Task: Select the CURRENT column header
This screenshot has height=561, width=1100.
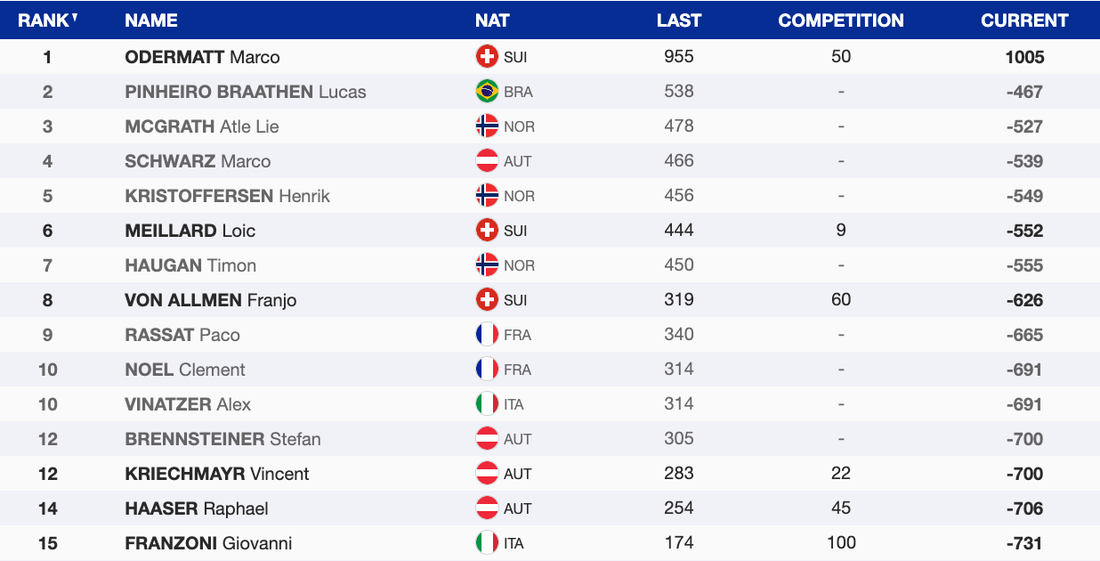Action: coord(1024,20)
